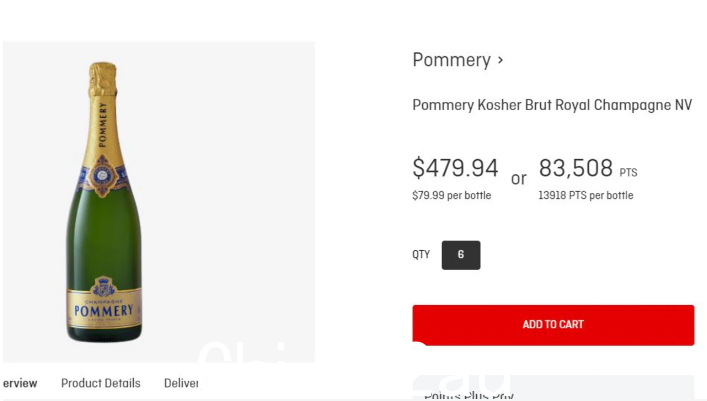Switch to the Delivery tab
This screenshot has width=707, height=401.
click(181, 383)
